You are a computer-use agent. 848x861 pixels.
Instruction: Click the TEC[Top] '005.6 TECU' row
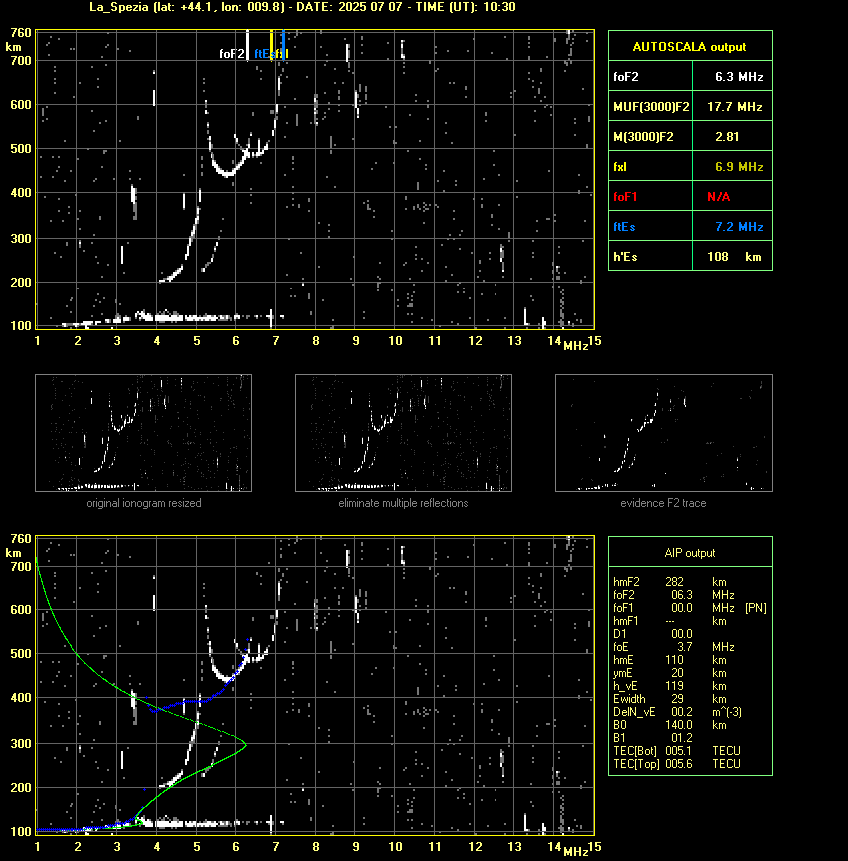[x=677, y=764]
